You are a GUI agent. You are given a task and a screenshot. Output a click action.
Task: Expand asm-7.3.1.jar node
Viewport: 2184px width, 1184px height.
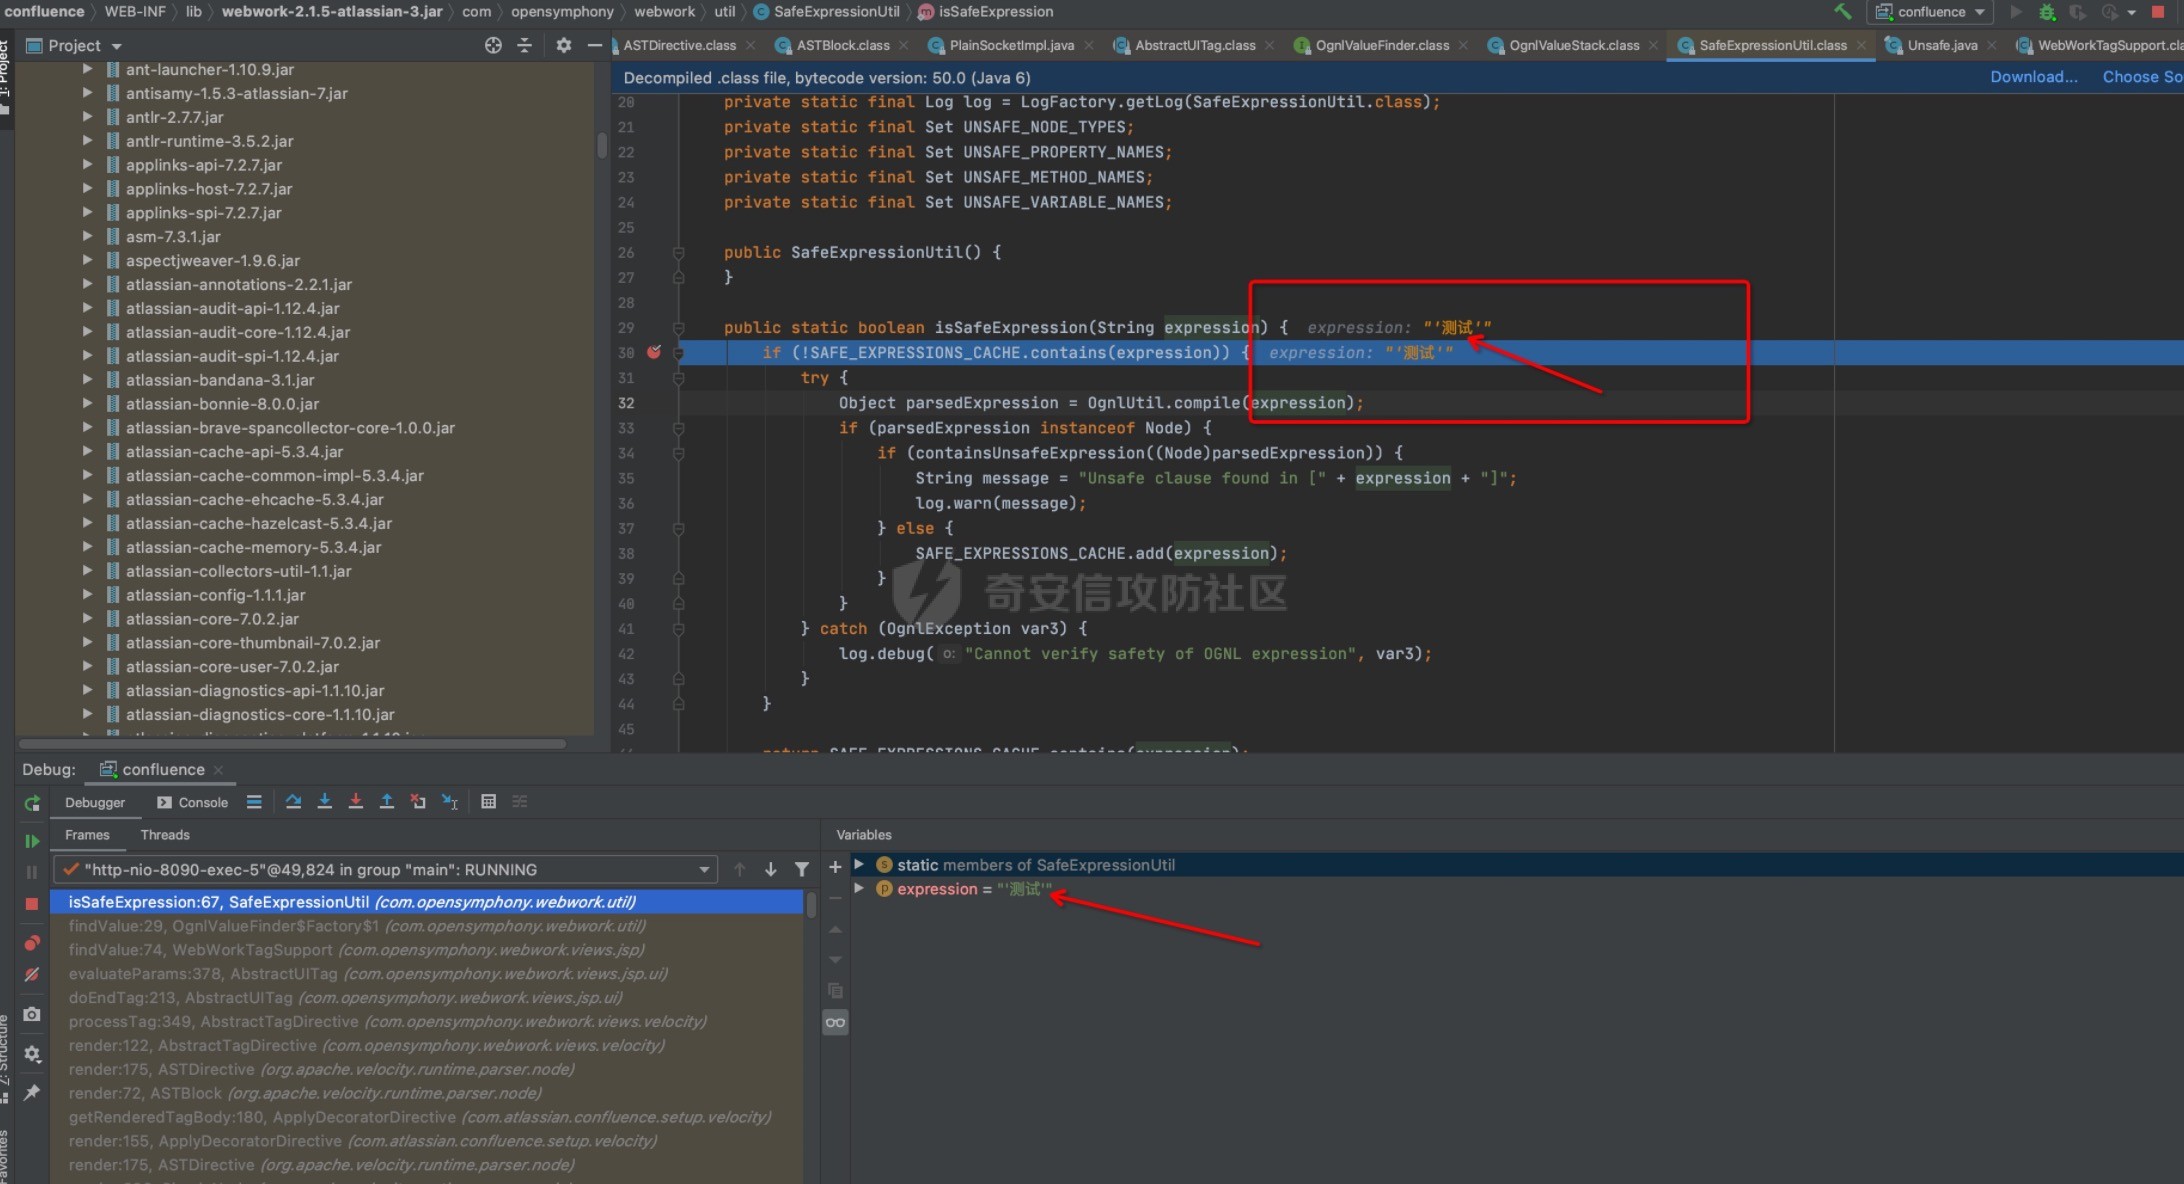coord(87,236)
